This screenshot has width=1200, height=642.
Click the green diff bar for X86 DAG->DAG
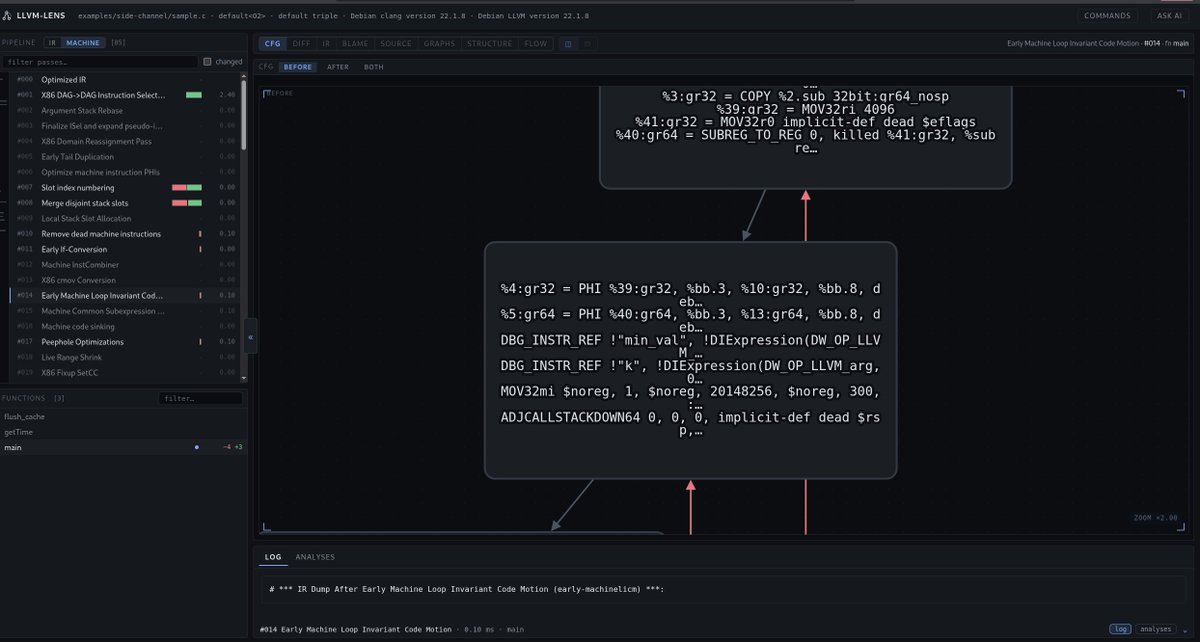[x=194, y=95]
